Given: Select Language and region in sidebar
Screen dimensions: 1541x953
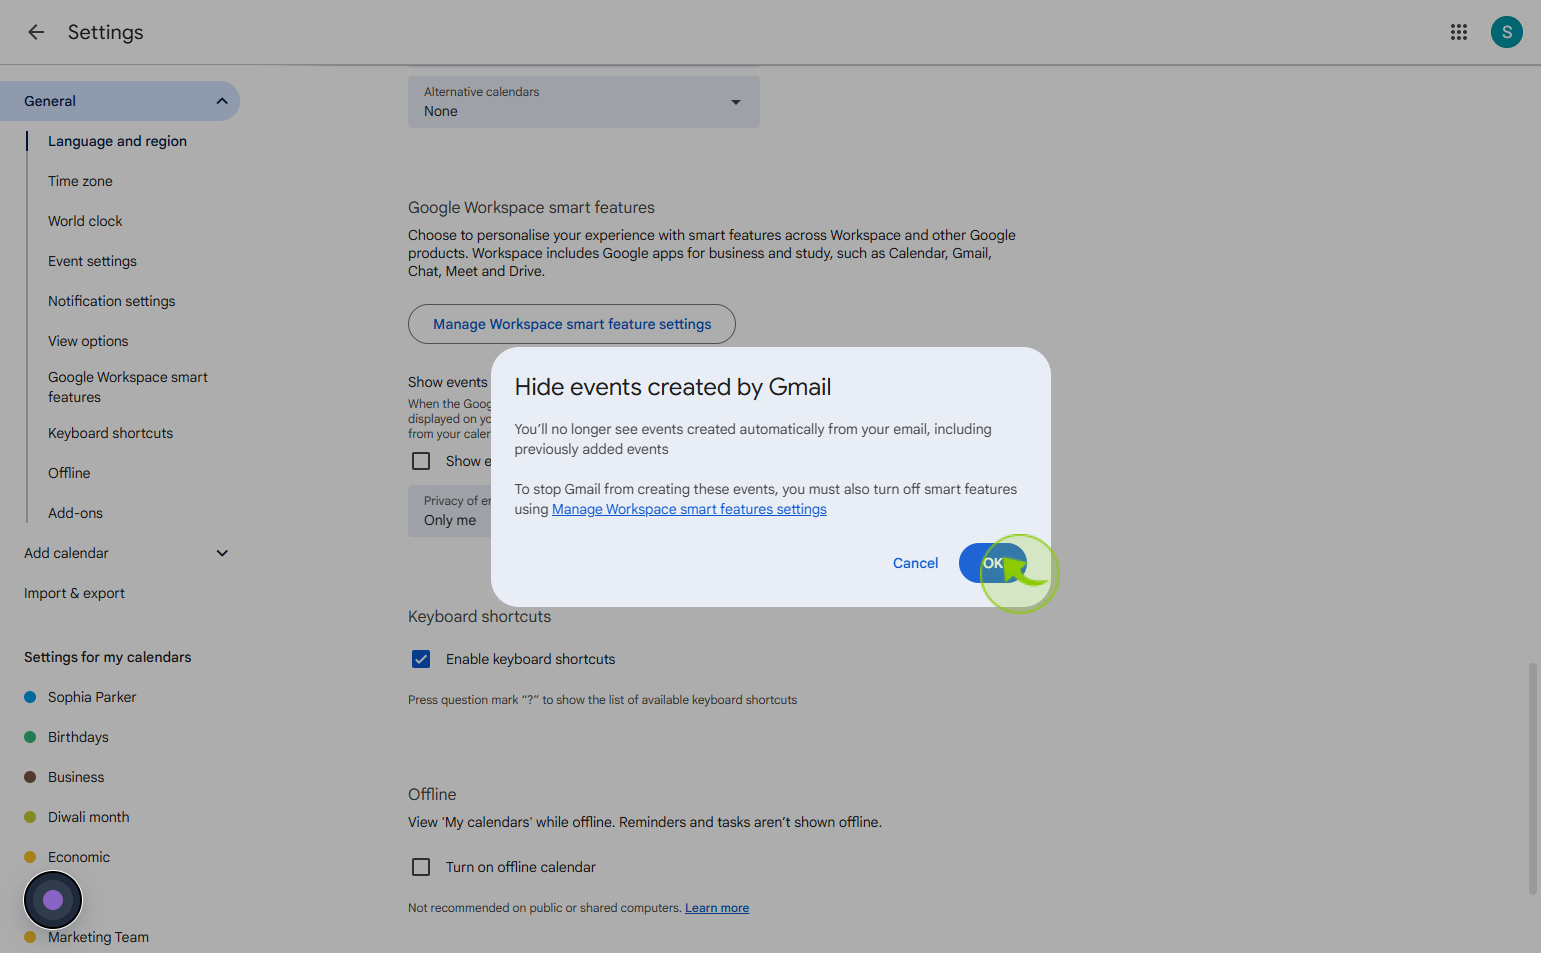Looking at the screenshot, I should (x=117, y=141).
